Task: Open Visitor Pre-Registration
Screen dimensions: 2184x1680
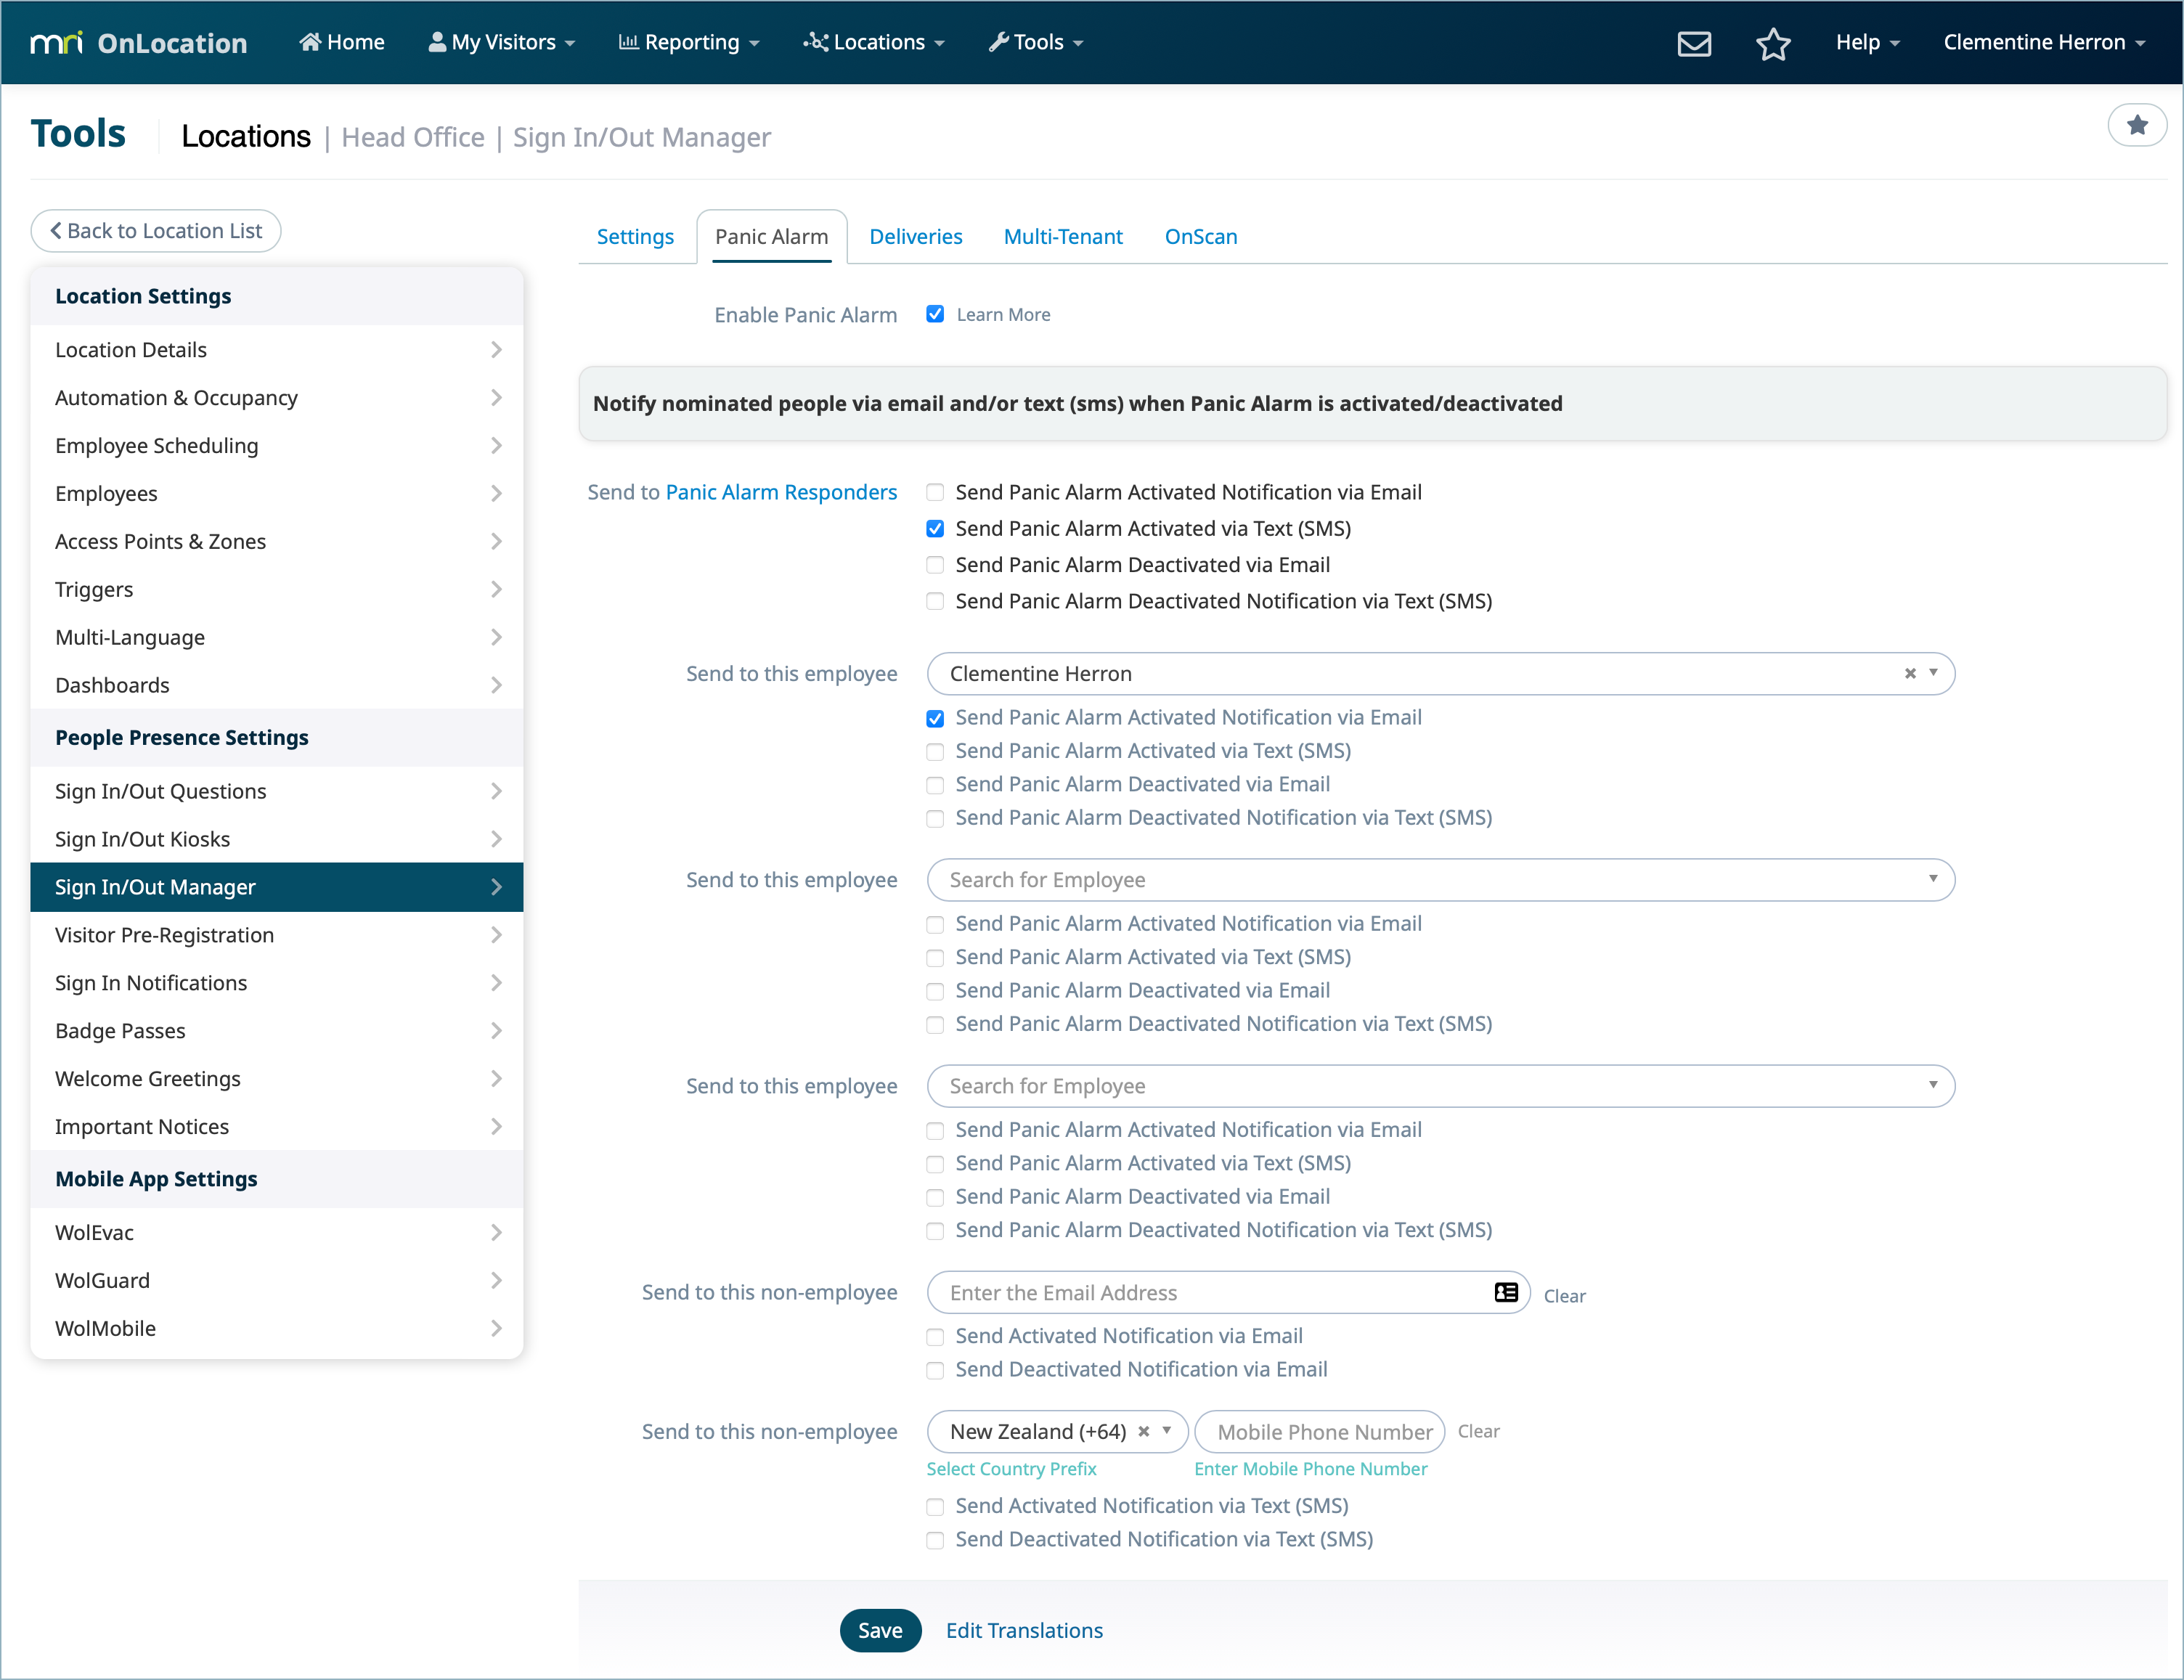Action: coord(277,936)
